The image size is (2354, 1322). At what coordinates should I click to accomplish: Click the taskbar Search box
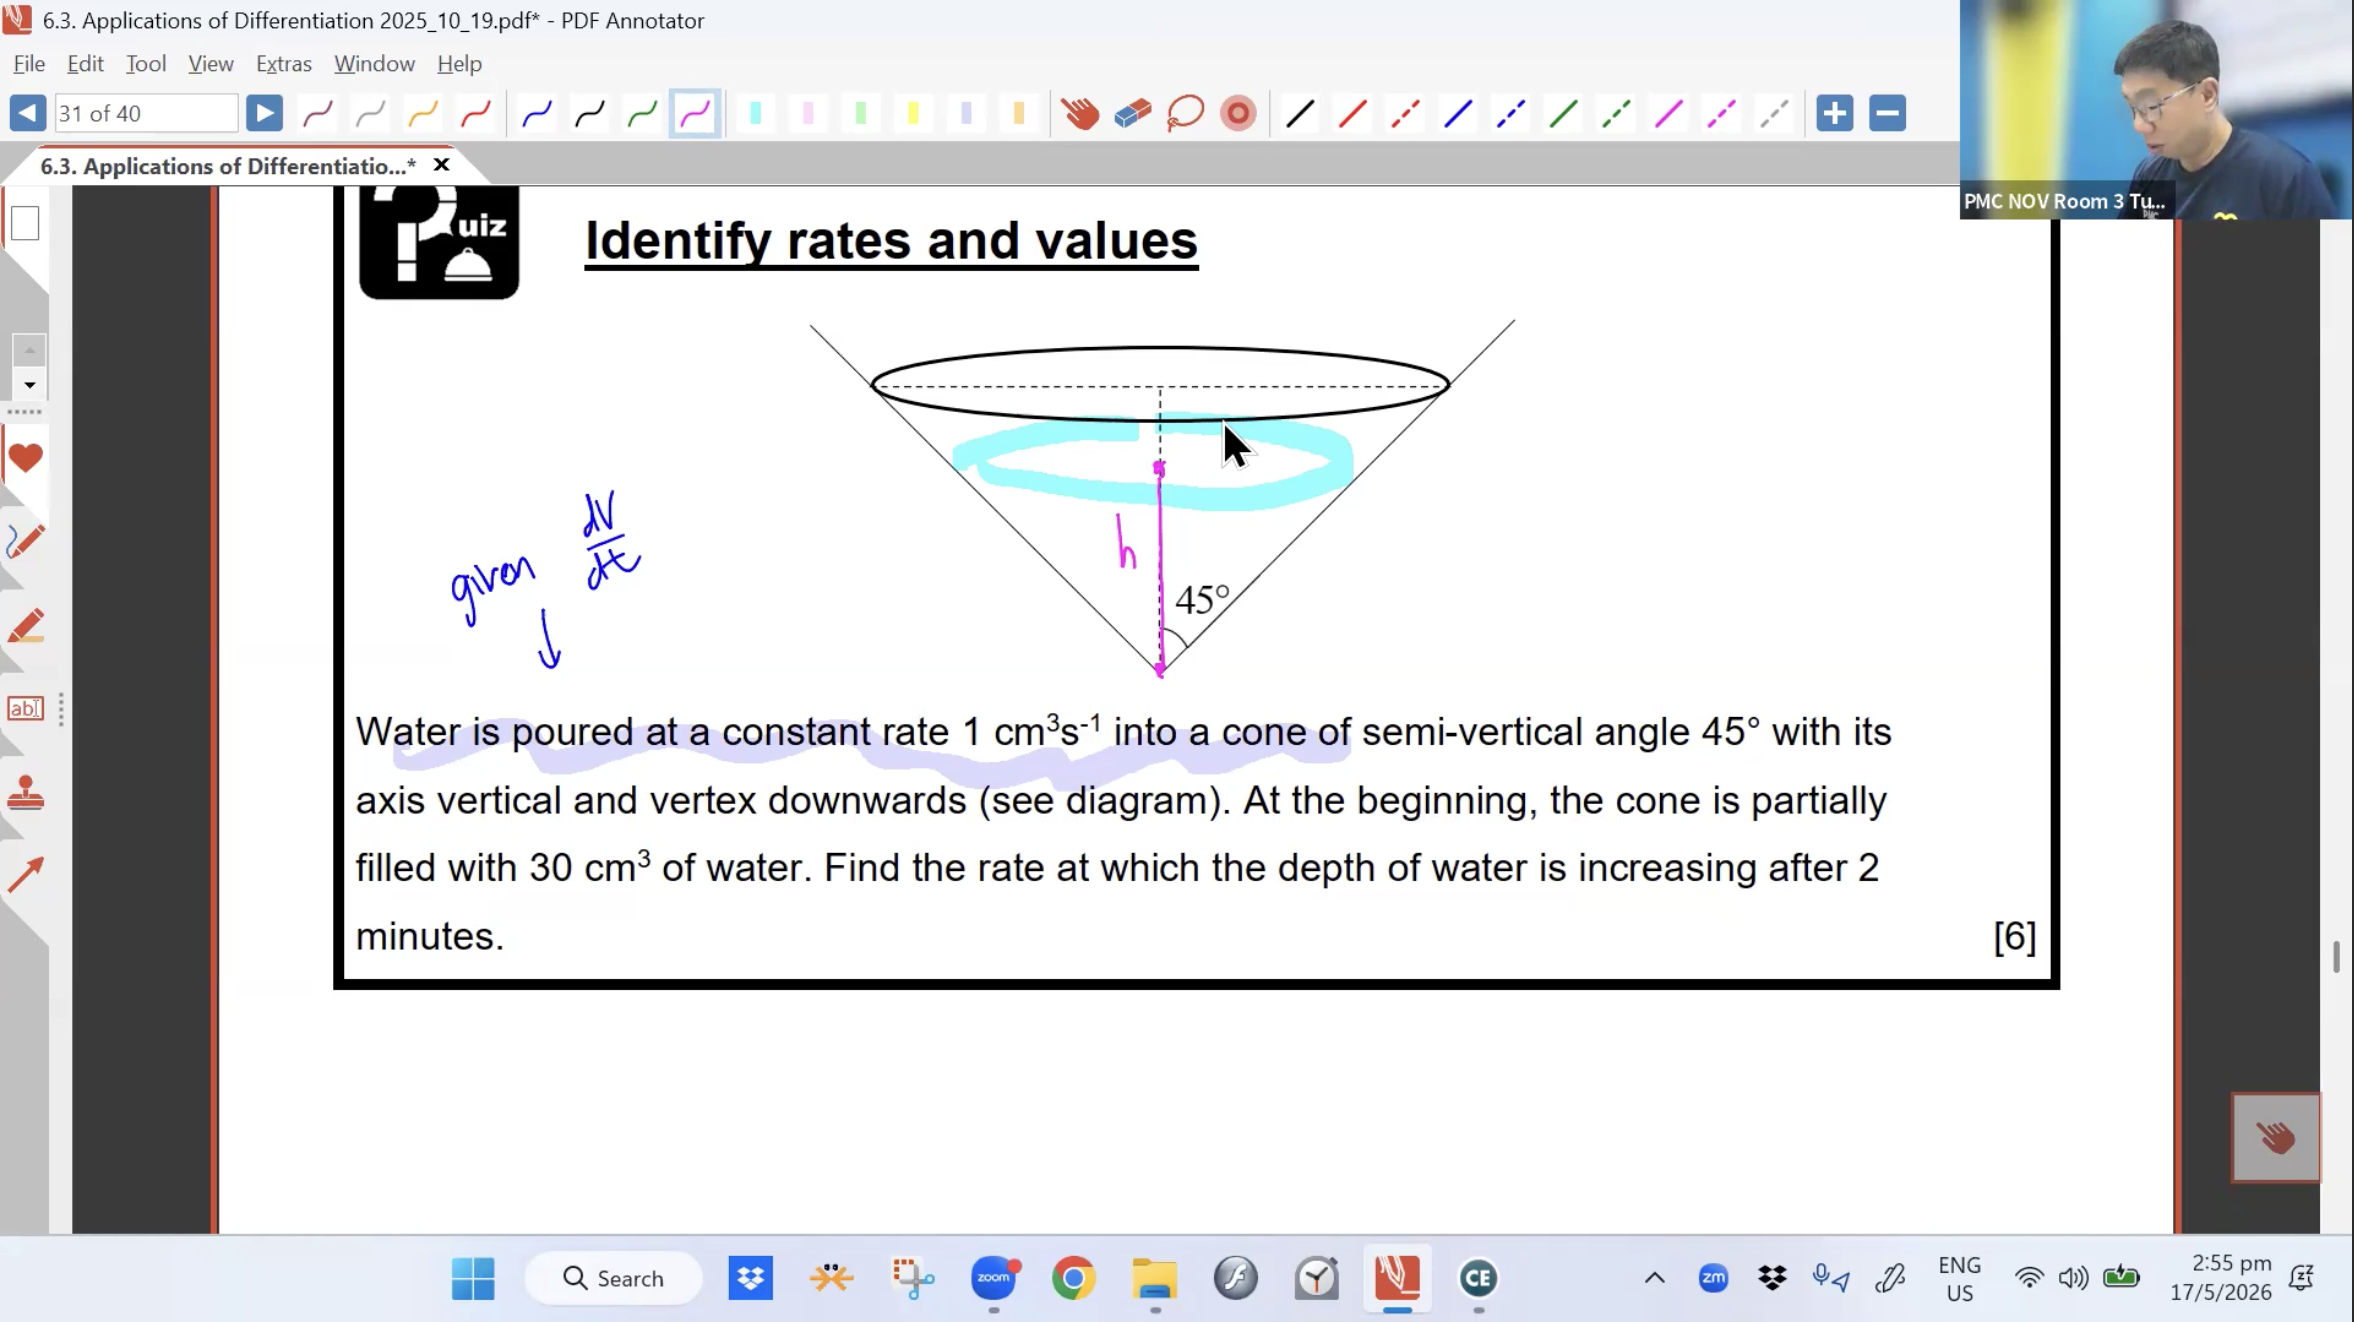[x=613, y=1278]
